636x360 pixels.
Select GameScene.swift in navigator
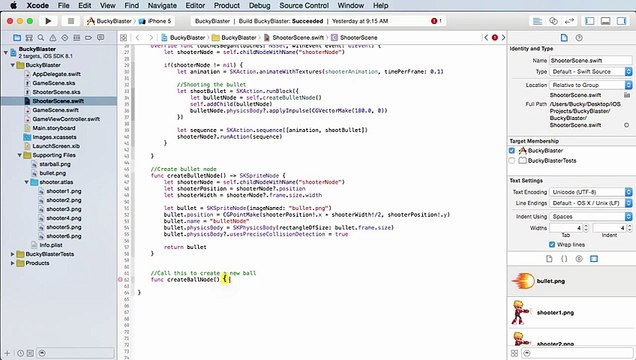click(56, 110)
